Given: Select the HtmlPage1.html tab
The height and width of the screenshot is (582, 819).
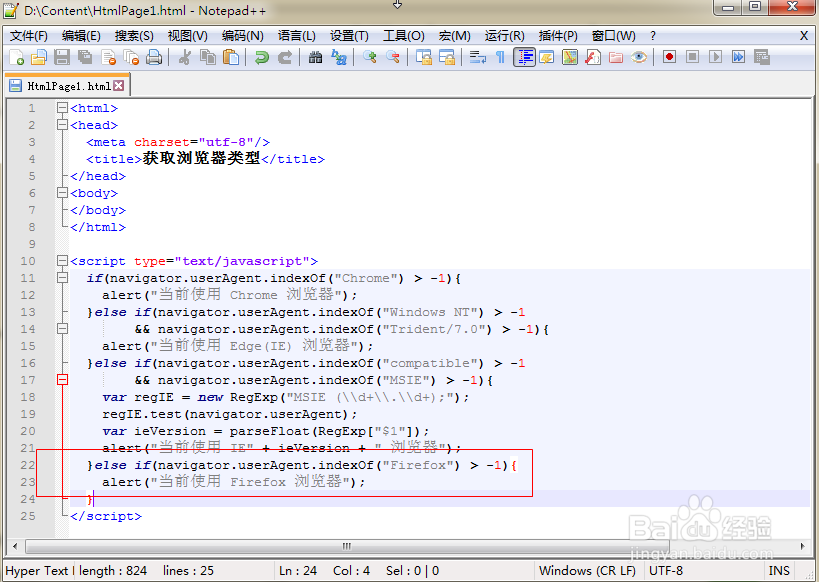Looking at the screenshot, I should coord(68,86).
